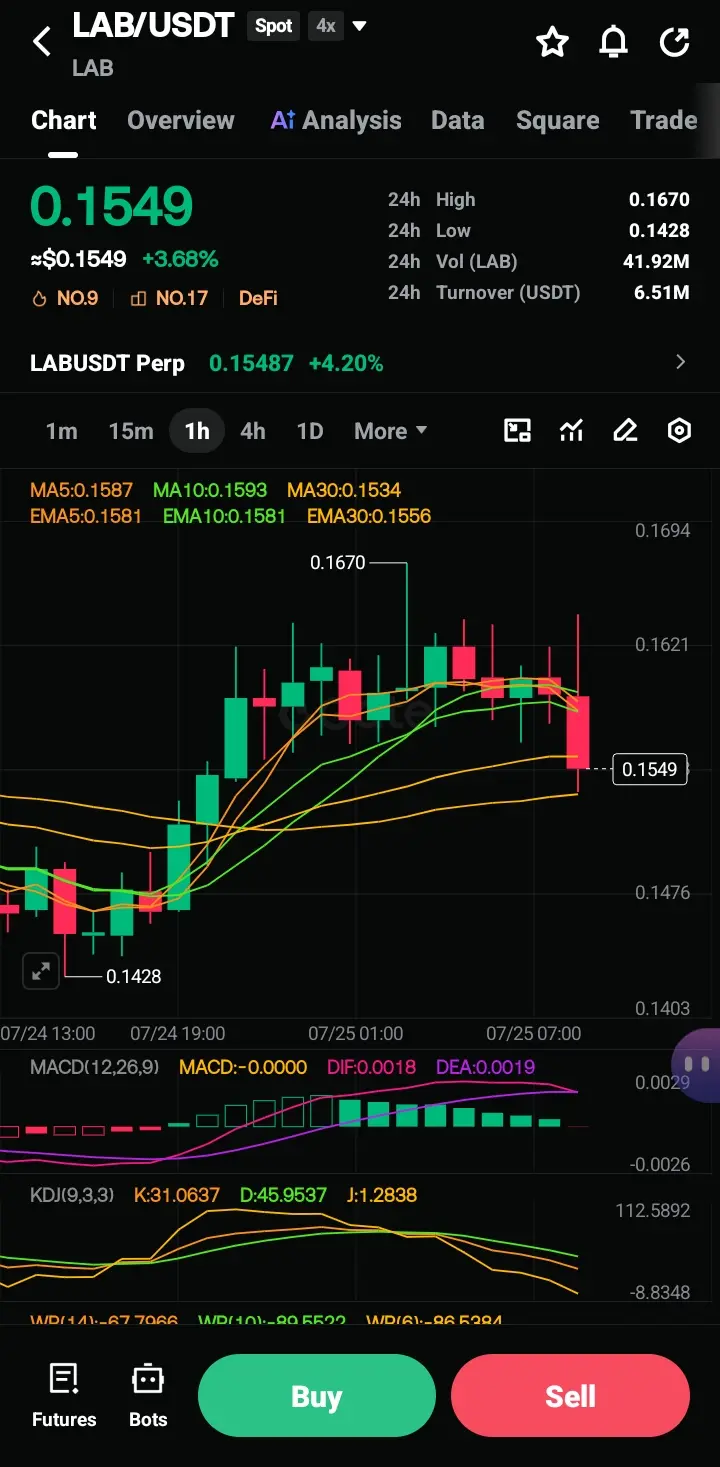Viewport: 720px width, 1467px height.
Task: Tap the back arrow icon
Action: coord(42,41)
